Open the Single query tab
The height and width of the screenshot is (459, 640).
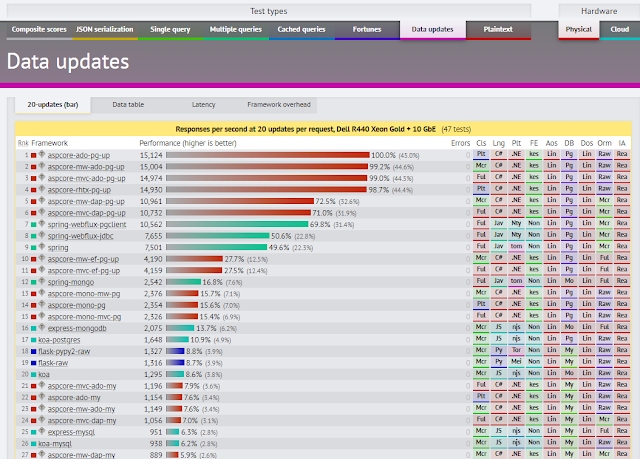(170, 29)
